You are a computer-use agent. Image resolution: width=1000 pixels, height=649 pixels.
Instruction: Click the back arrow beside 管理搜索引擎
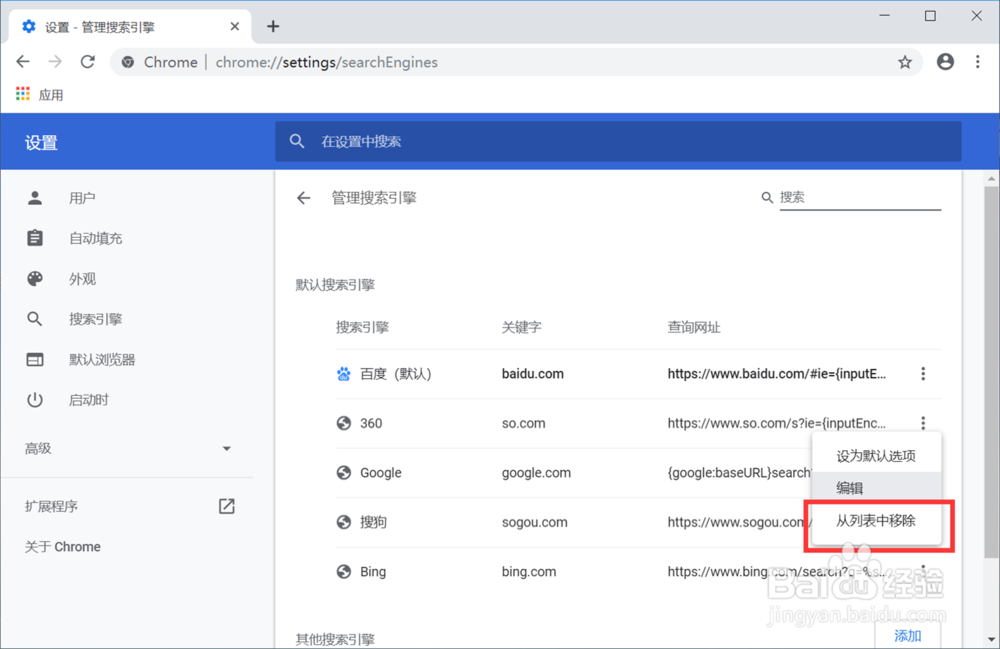pos(304,198)
